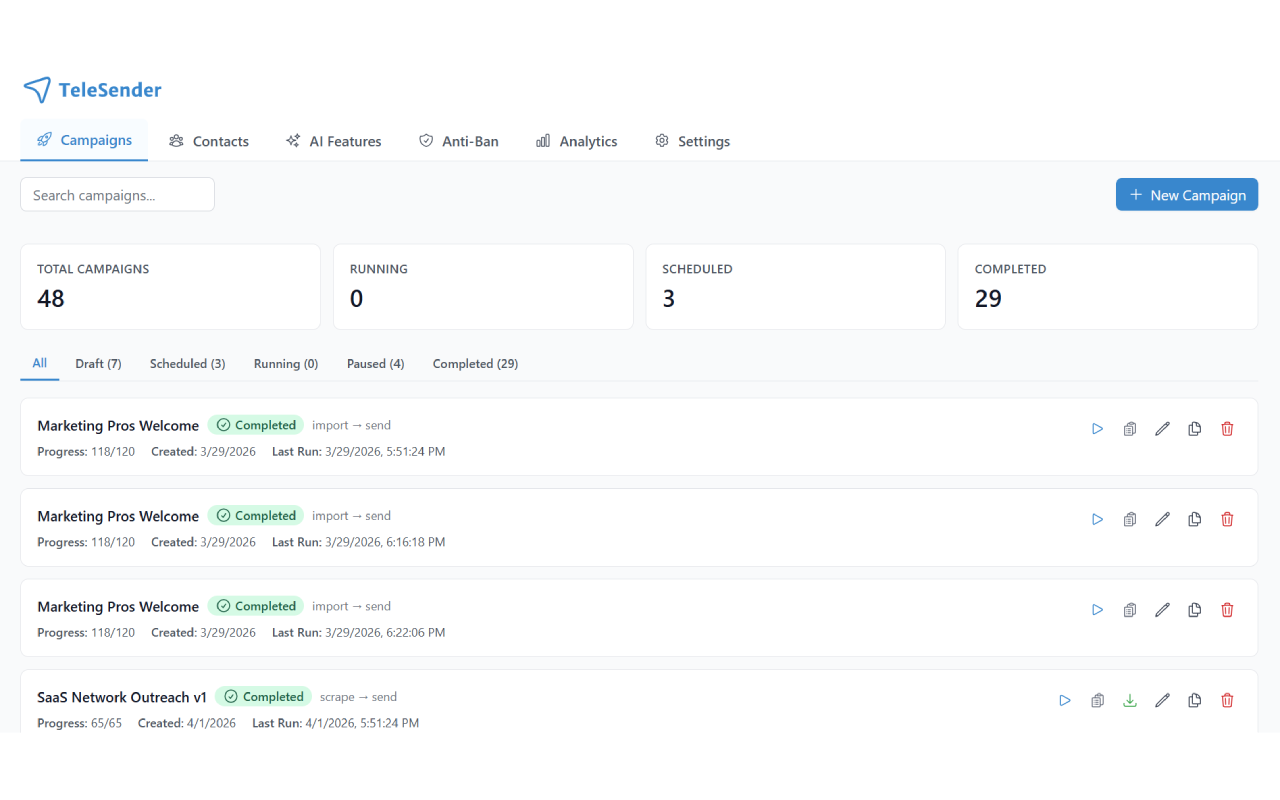Viewport: 1280px width, 800px height.
Task: Show only Draft (7) campaigns
Action: pyautogui.click(x=98, y=364)
